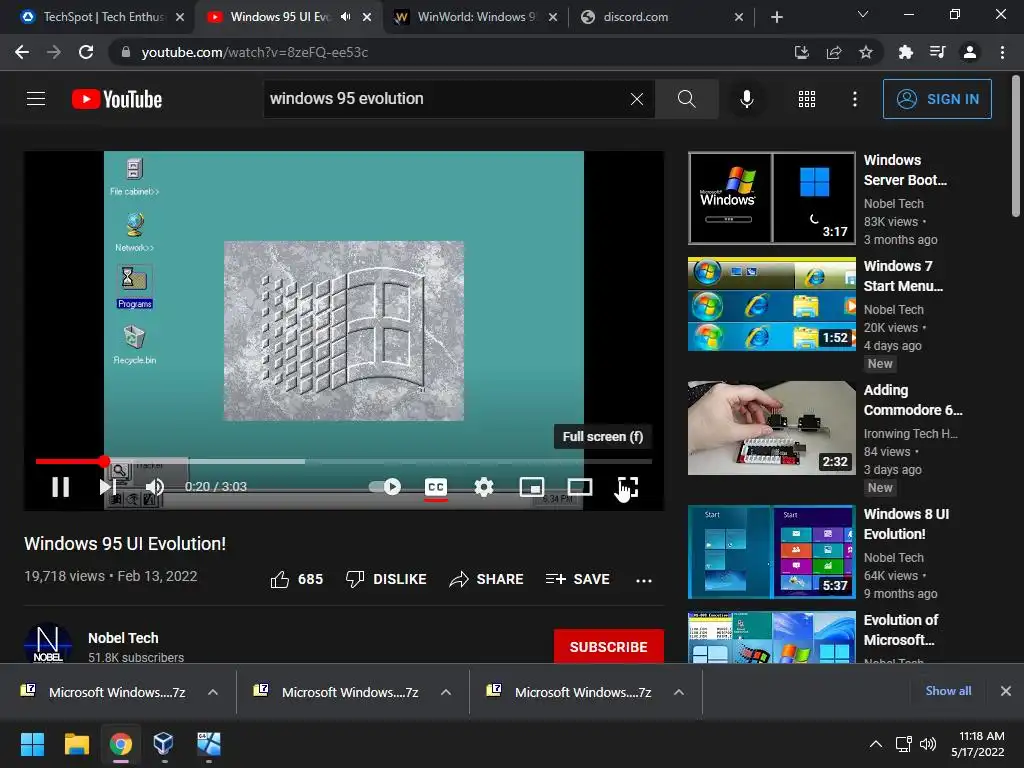Mute the audio-playing YouTube tab
This screenshot has width=1024, height=768.
(345, 17)
